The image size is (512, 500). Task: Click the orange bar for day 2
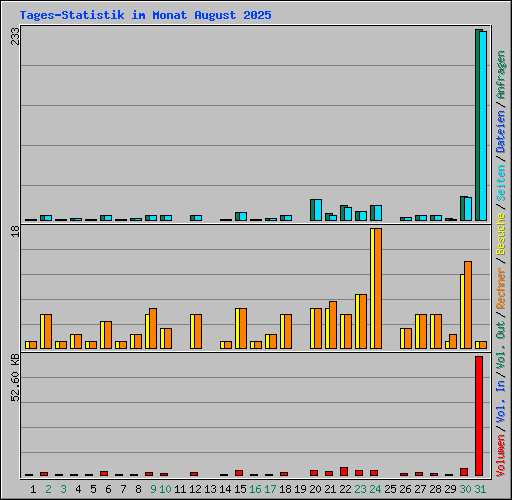tap(48, 331)
